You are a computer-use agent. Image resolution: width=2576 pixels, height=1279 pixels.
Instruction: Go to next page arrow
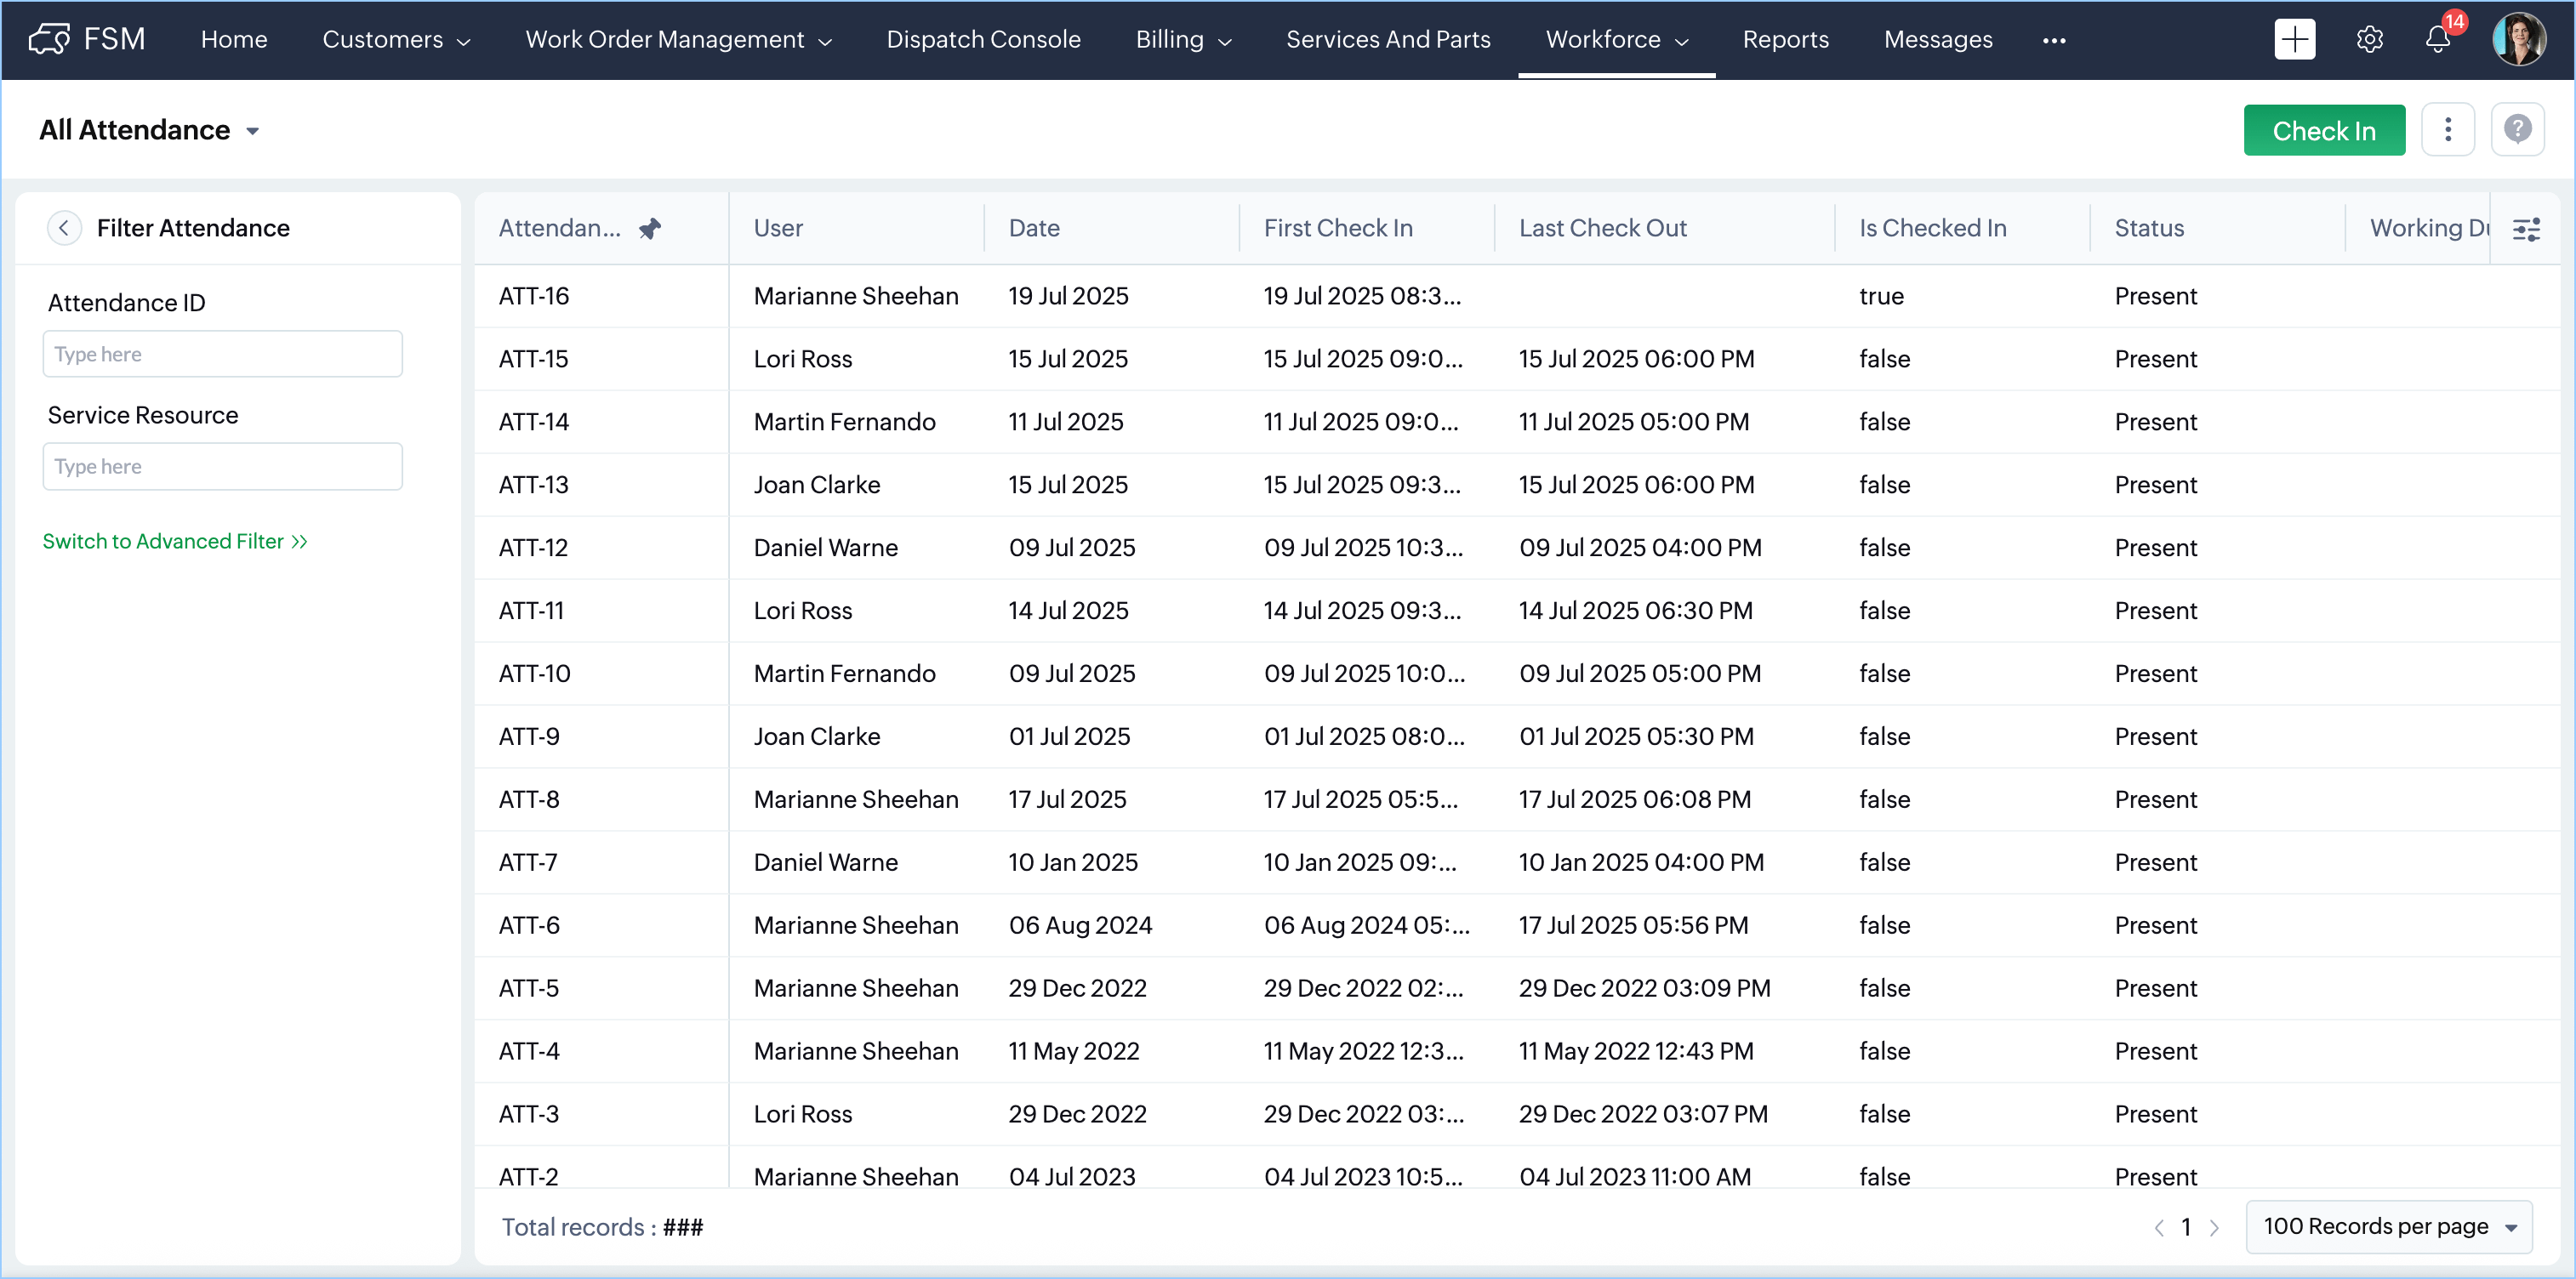(x=2214, y=1227)
